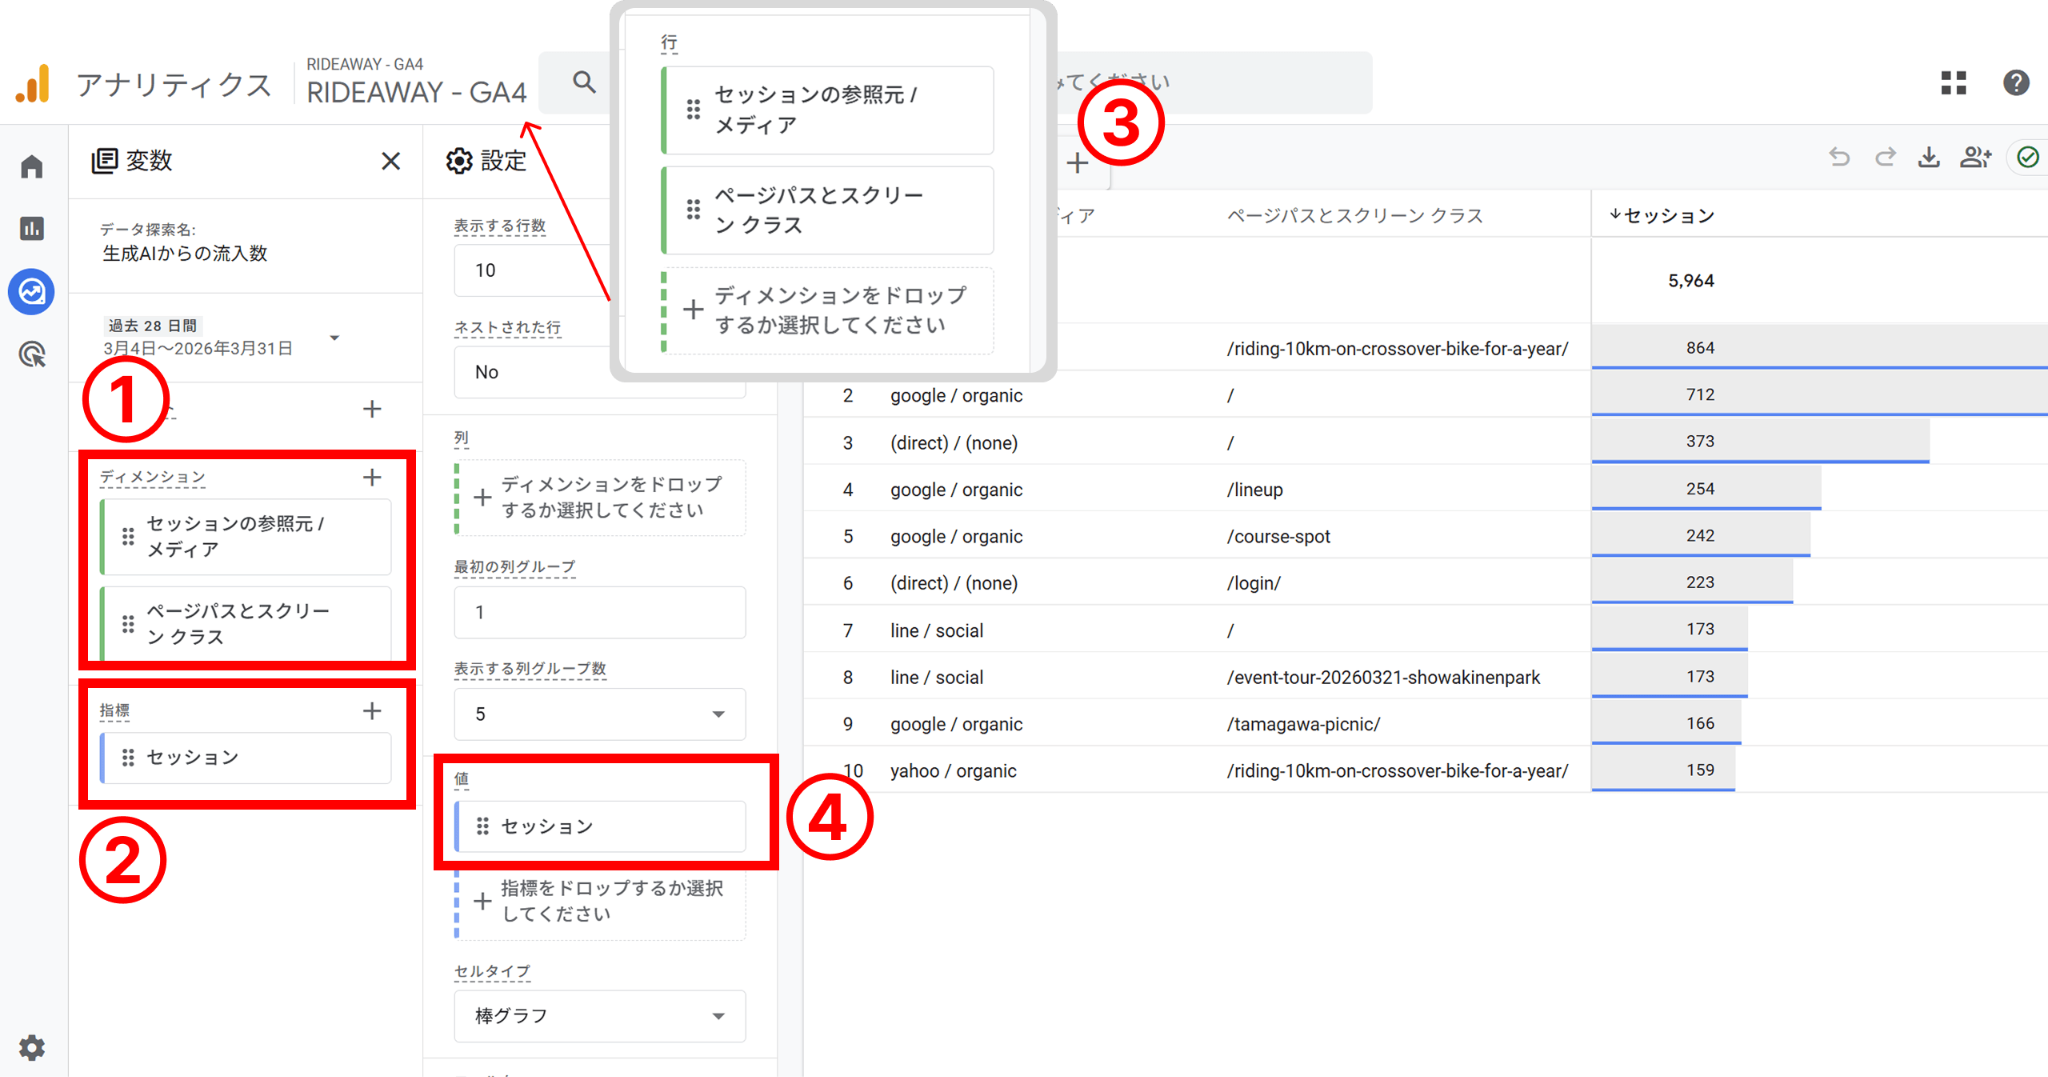The height and width of the screenshot is (1077, 2048).
Task: Click the green checkmark status indicator
Action: (x=2028, y=157)
